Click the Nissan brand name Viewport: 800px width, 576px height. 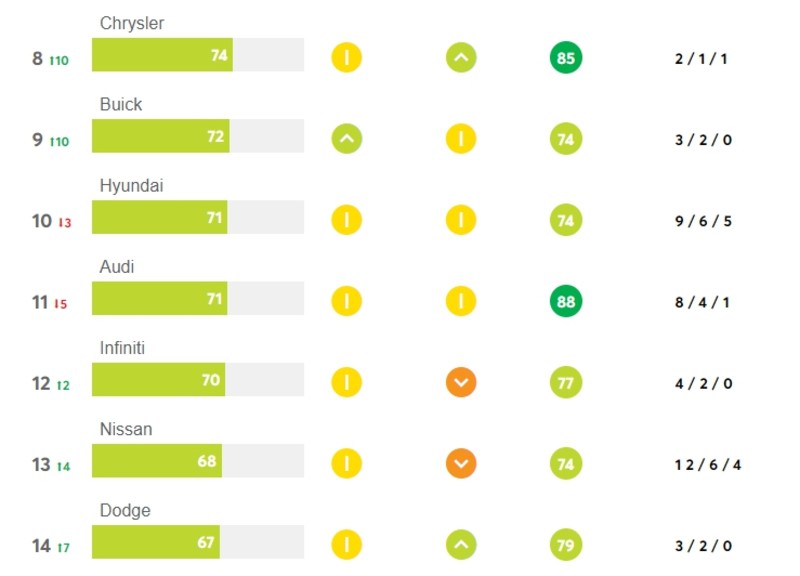[126, 429]
